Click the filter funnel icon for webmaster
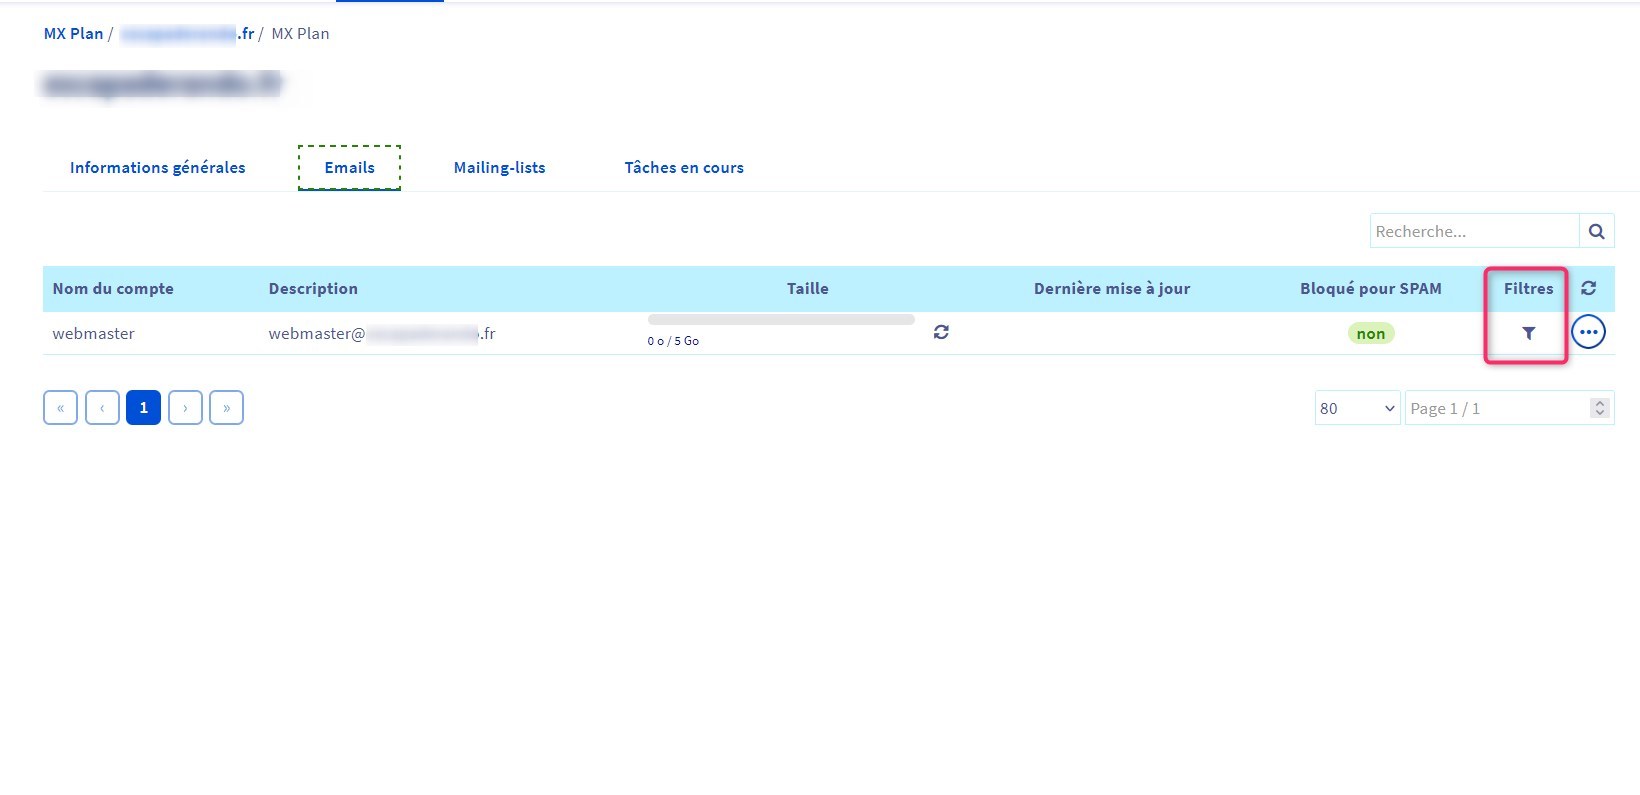 [x=1528, y=333]
